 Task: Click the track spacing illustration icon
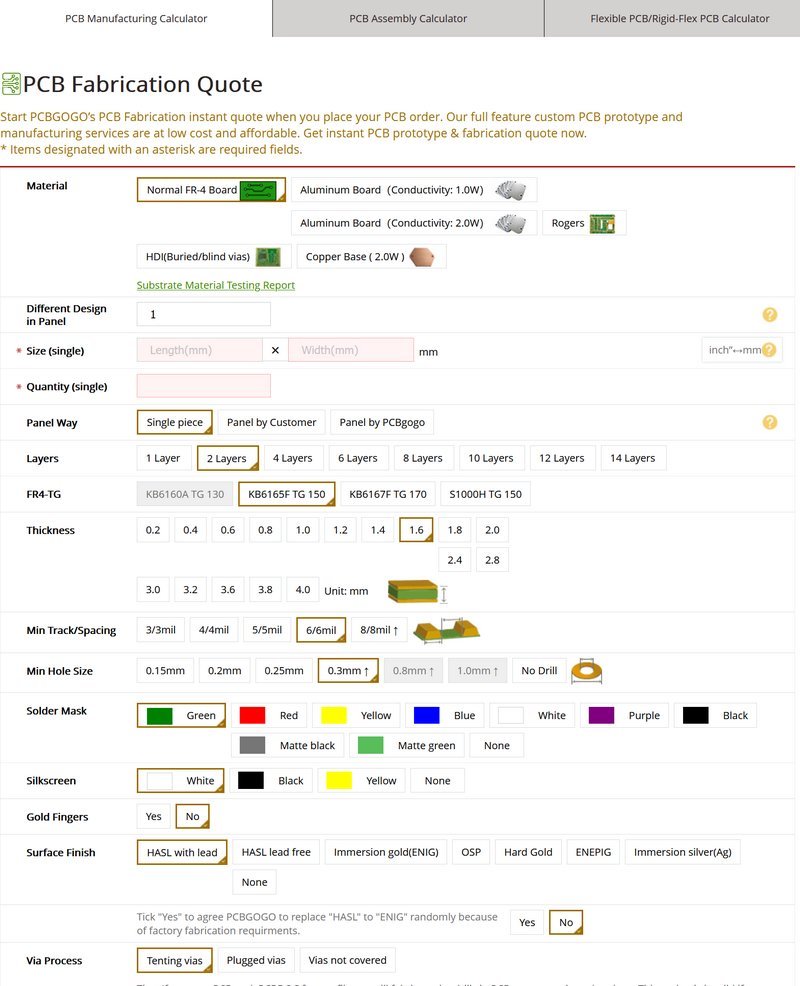[446, 630]
